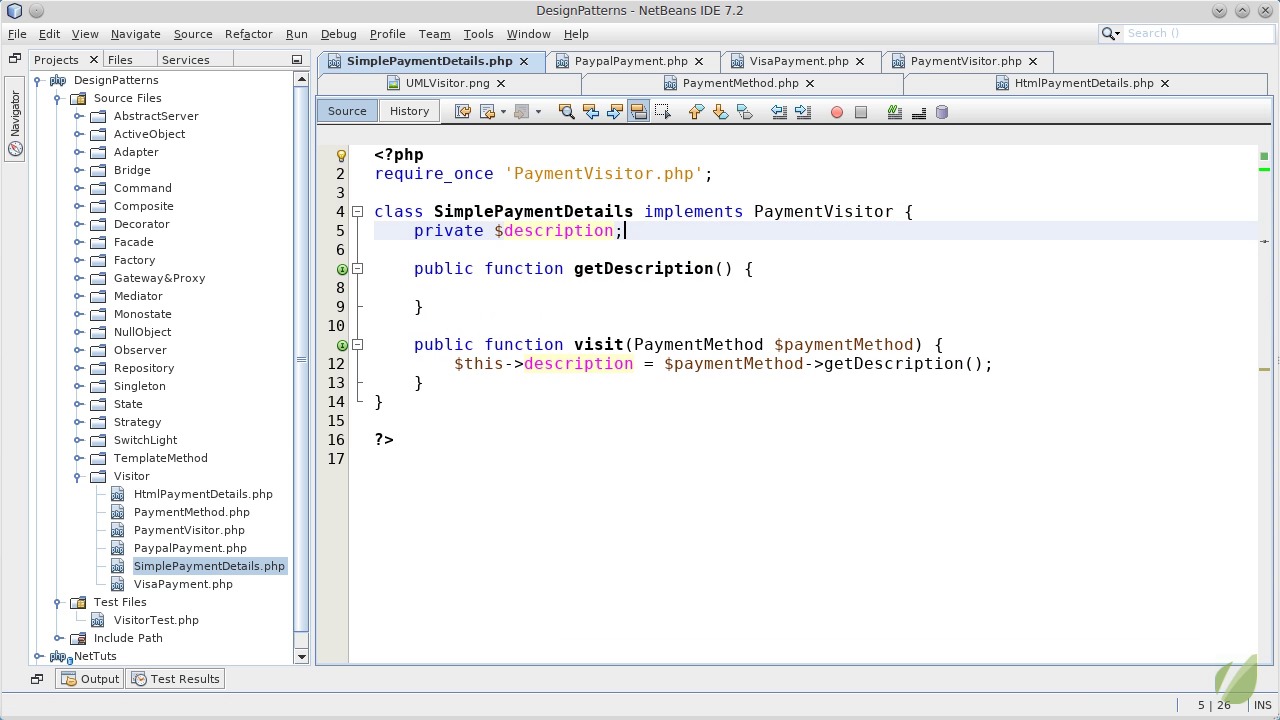The width and height of the screenshot is (1280, 720).
Task: Open the Refactor menu
Action: [x=248, y=34]
